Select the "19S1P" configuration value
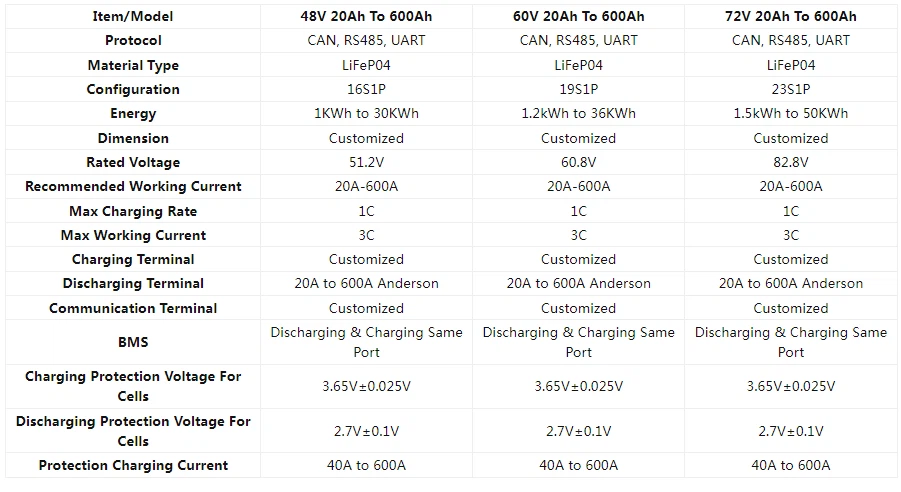 [x=578, y=89]
